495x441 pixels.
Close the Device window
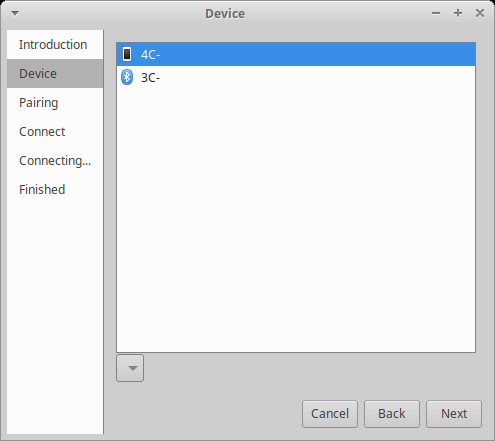[x=480, y=13]
